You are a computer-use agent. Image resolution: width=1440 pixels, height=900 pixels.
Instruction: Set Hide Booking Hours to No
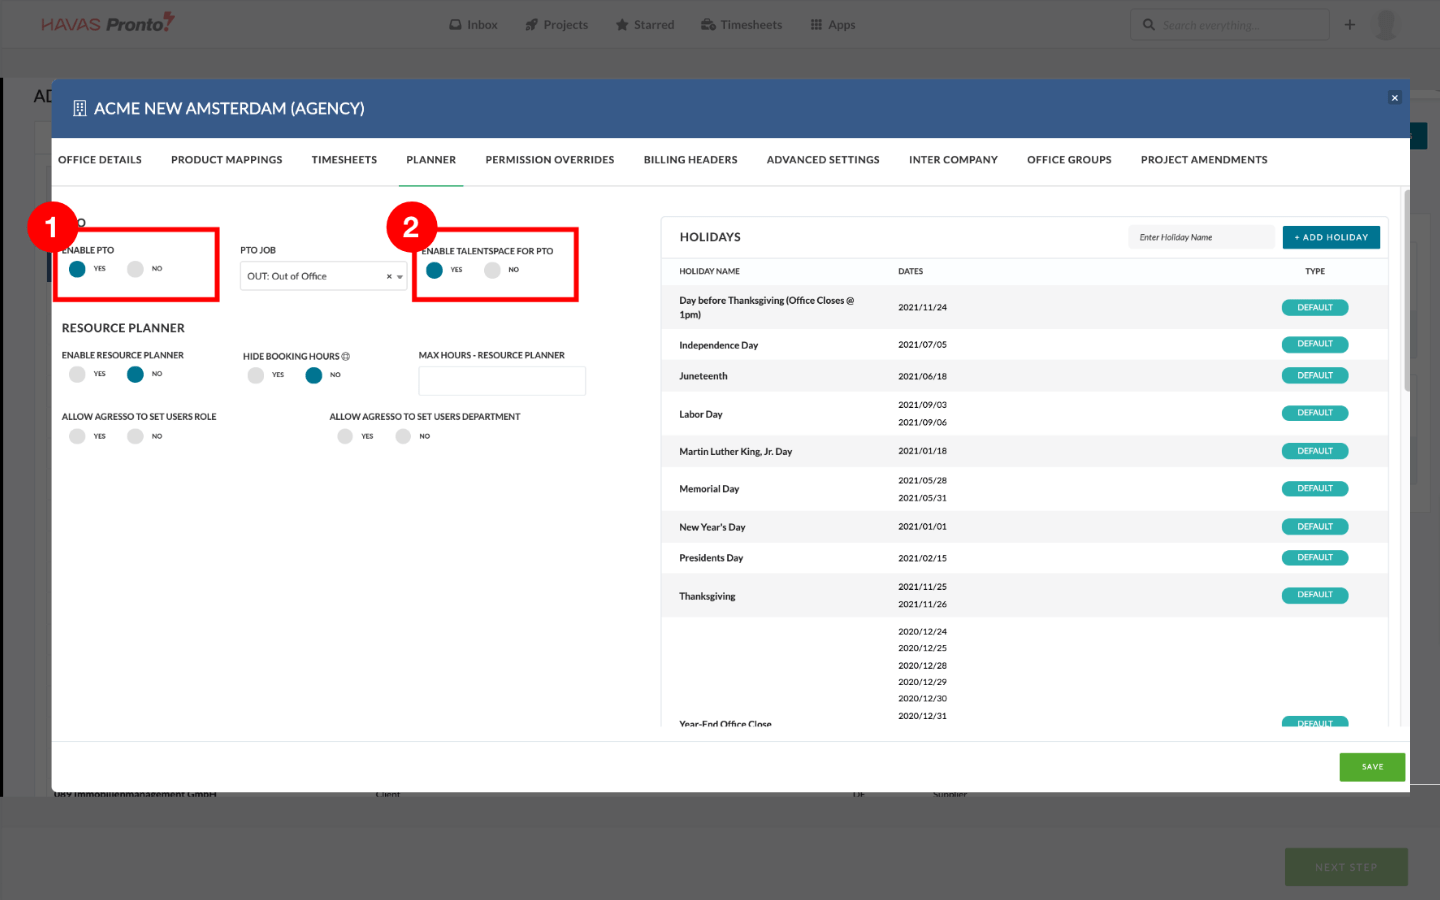[314, 375]
